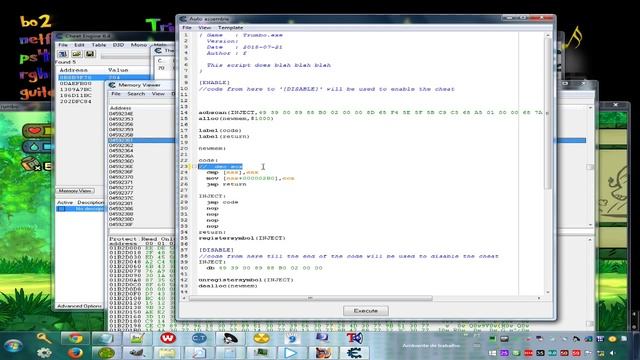Click the highlighted commented line 23
This screenshot has width=640, height=360.
click(220, 167)
